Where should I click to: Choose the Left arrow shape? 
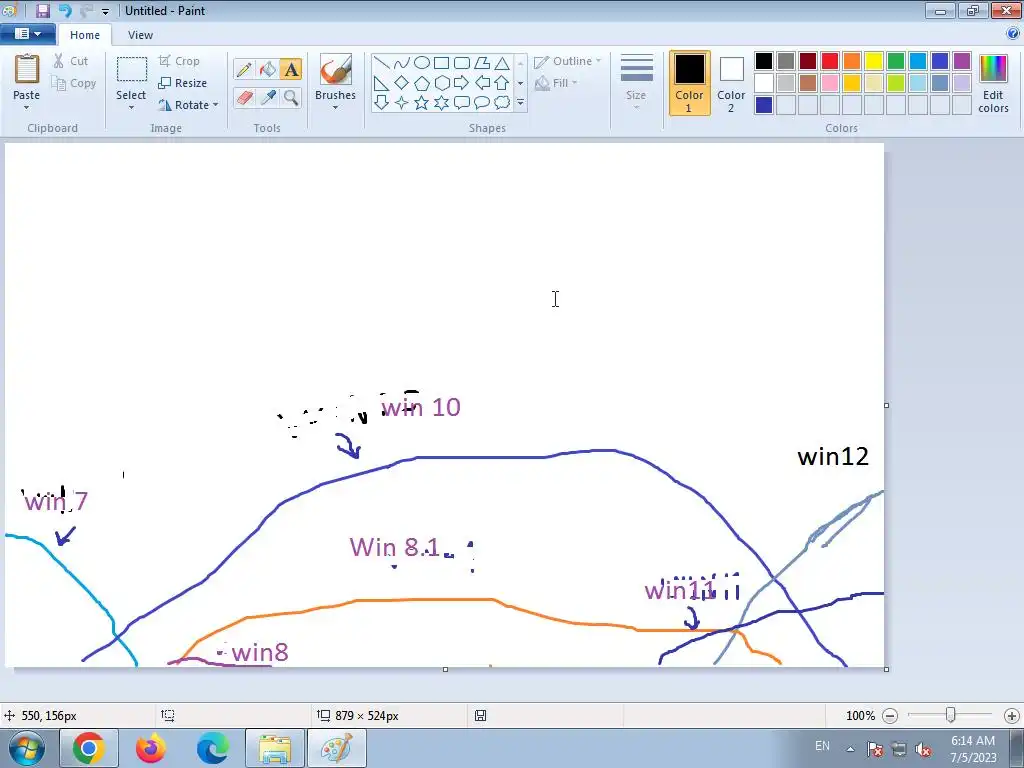click(482, 83)
